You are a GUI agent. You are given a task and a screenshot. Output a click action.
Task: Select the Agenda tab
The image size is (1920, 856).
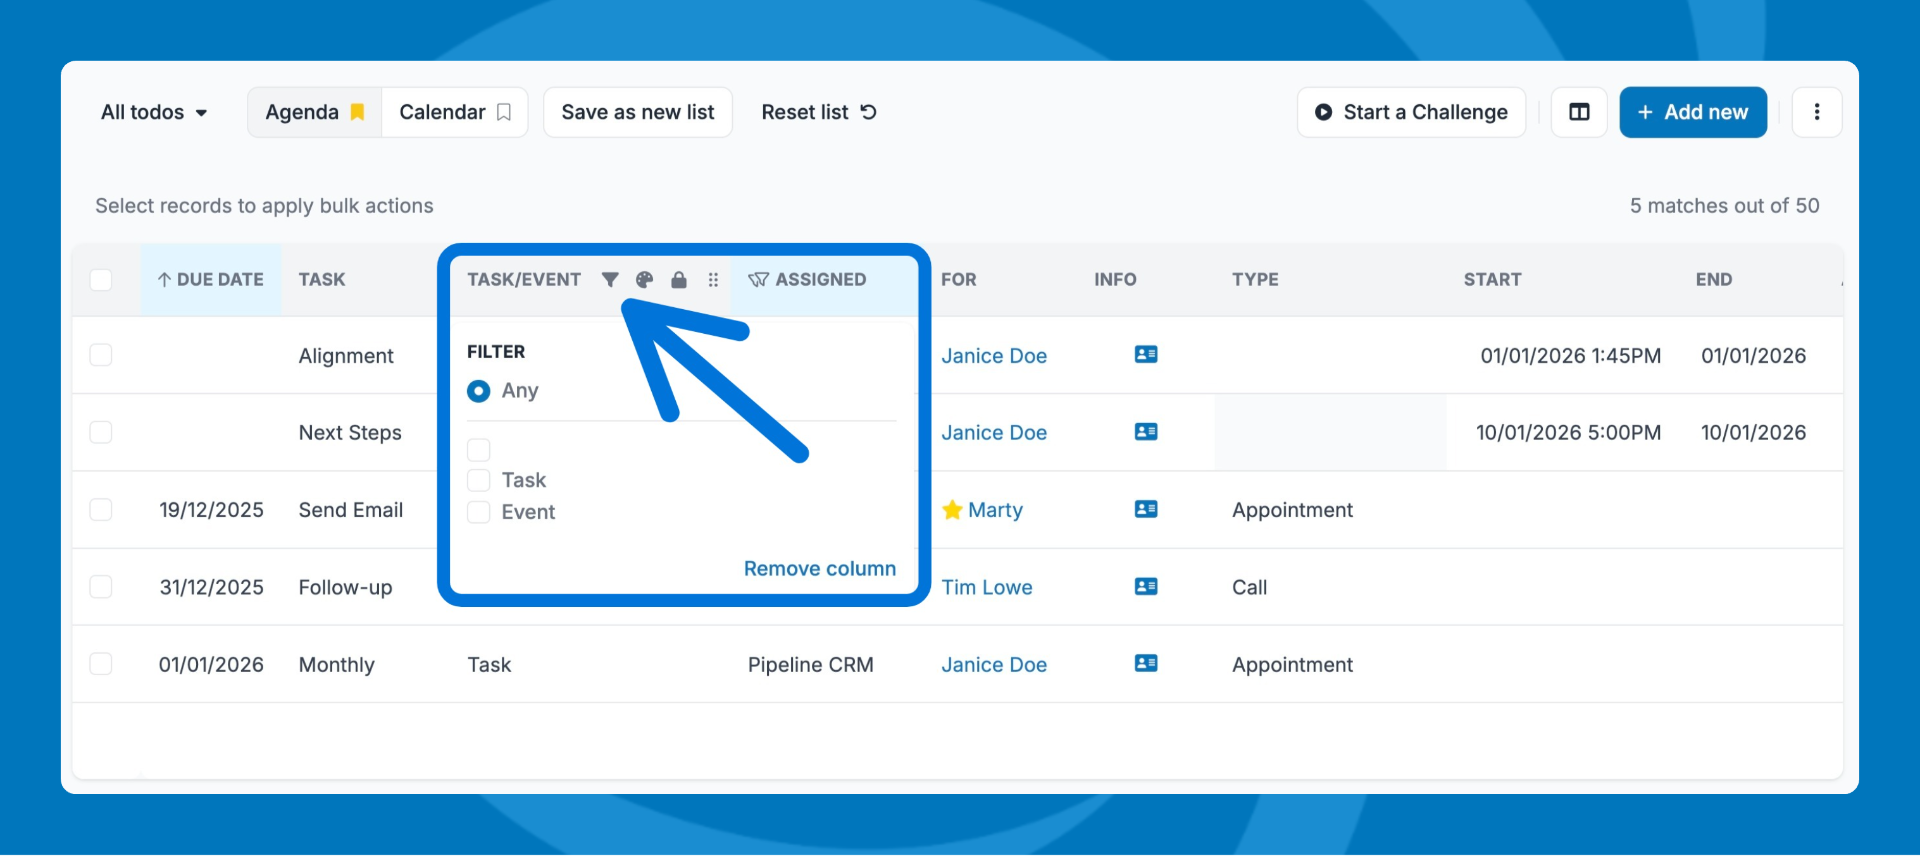click(x=314, y=112)
